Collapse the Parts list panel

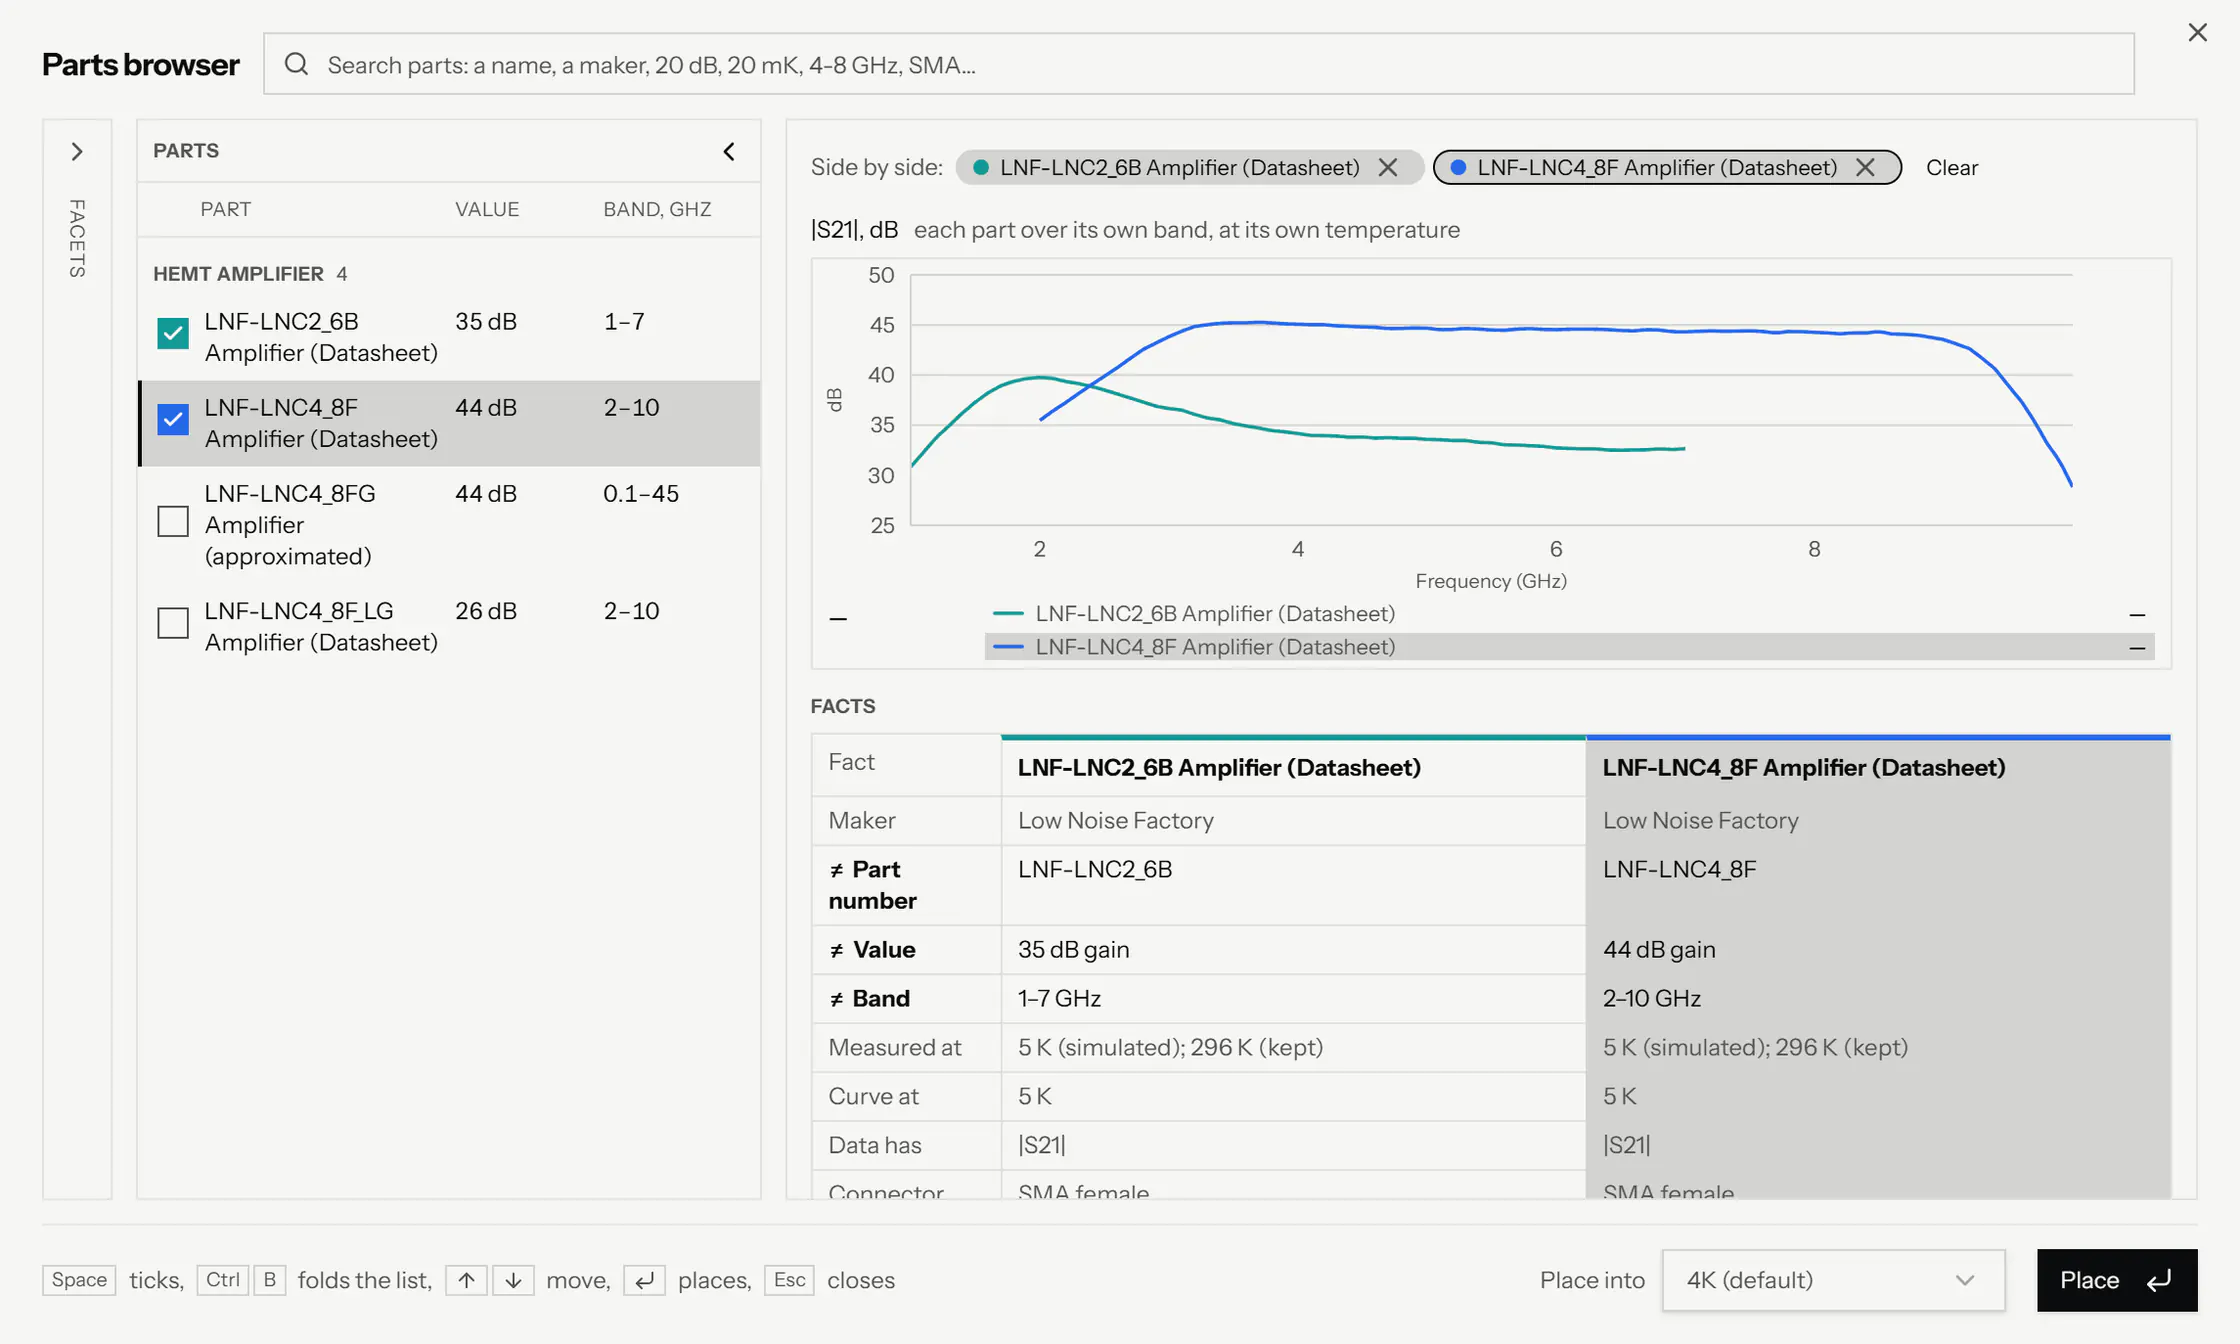[729, 151]
